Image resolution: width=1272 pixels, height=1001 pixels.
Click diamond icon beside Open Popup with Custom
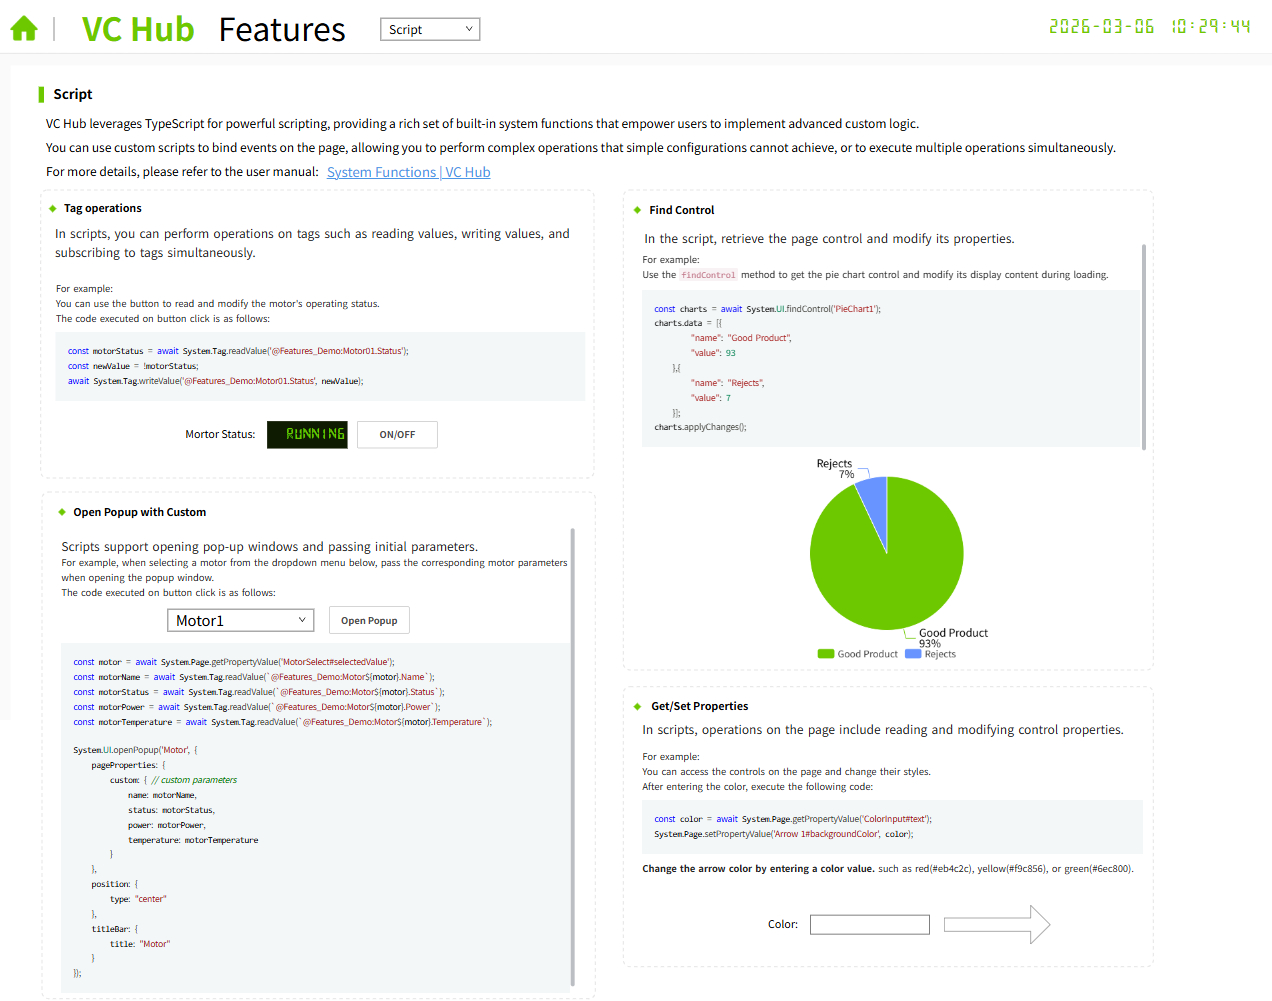pyautogui.click(x=62, y=512)
